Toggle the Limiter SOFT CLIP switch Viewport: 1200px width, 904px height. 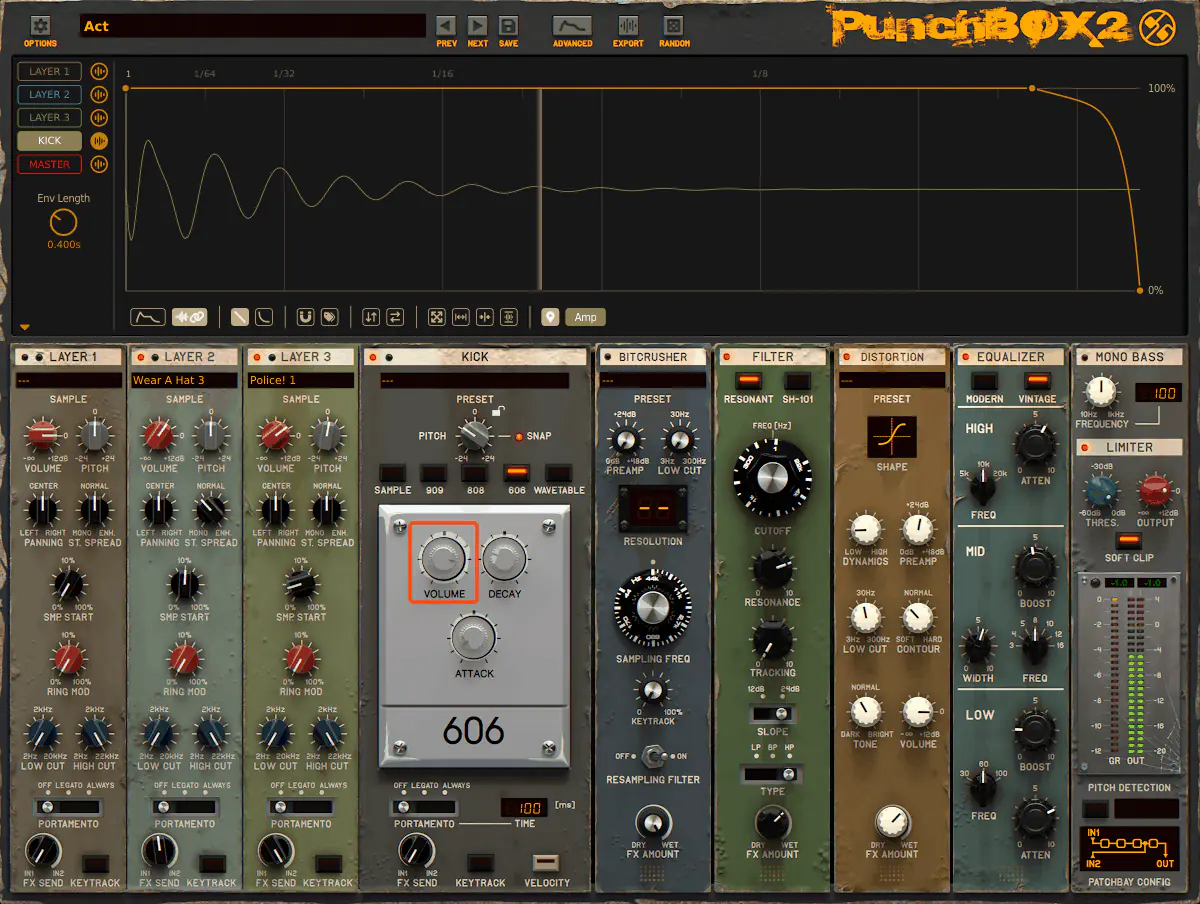pos(1129,541)
